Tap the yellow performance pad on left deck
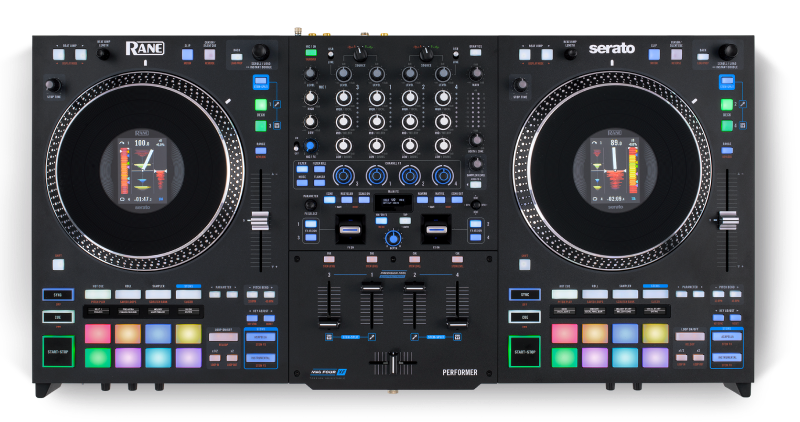 coord(188,334)
